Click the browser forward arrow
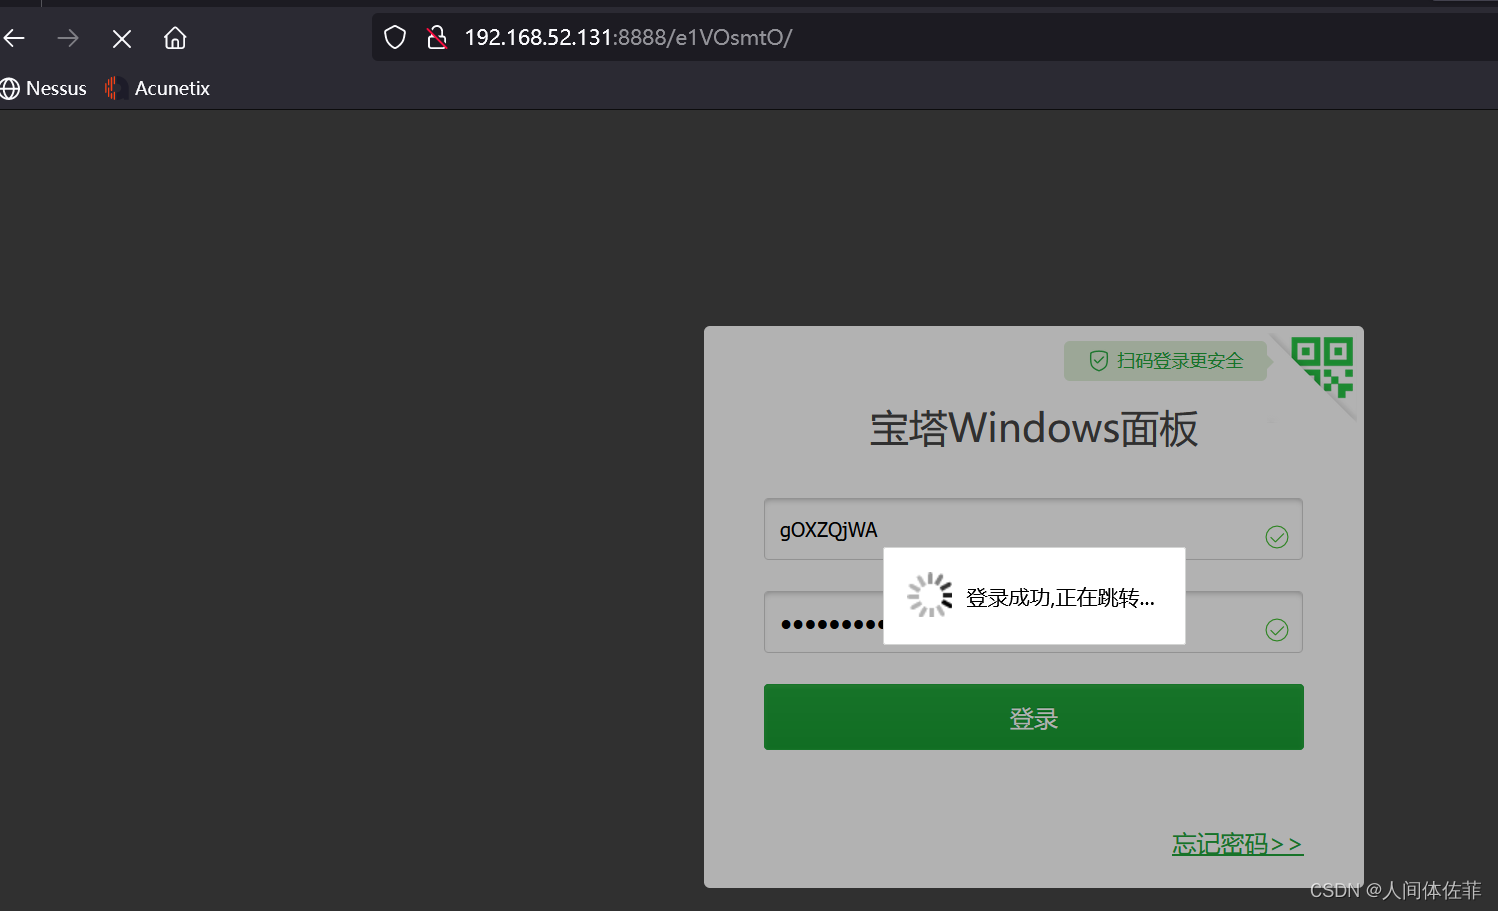The height and width of the screenshot is (911, 1498). pyautogui.click(x=68, y=38)
